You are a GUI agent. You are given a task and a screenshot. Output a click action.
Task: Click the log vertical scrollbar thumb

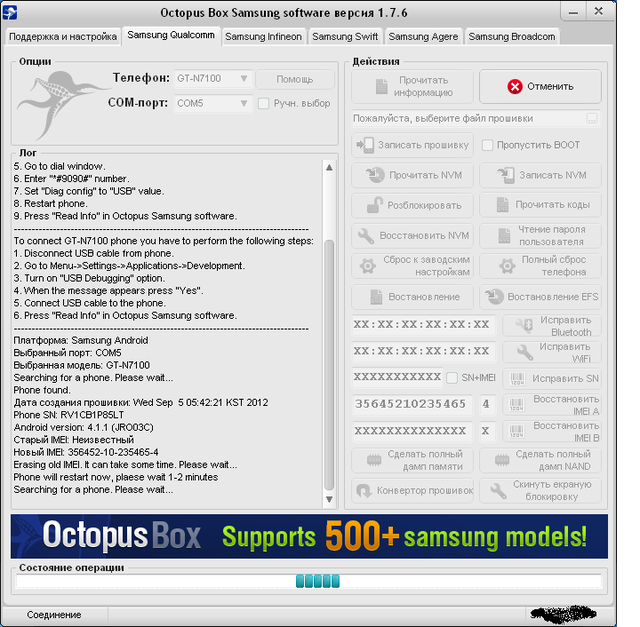coord(329,364)
